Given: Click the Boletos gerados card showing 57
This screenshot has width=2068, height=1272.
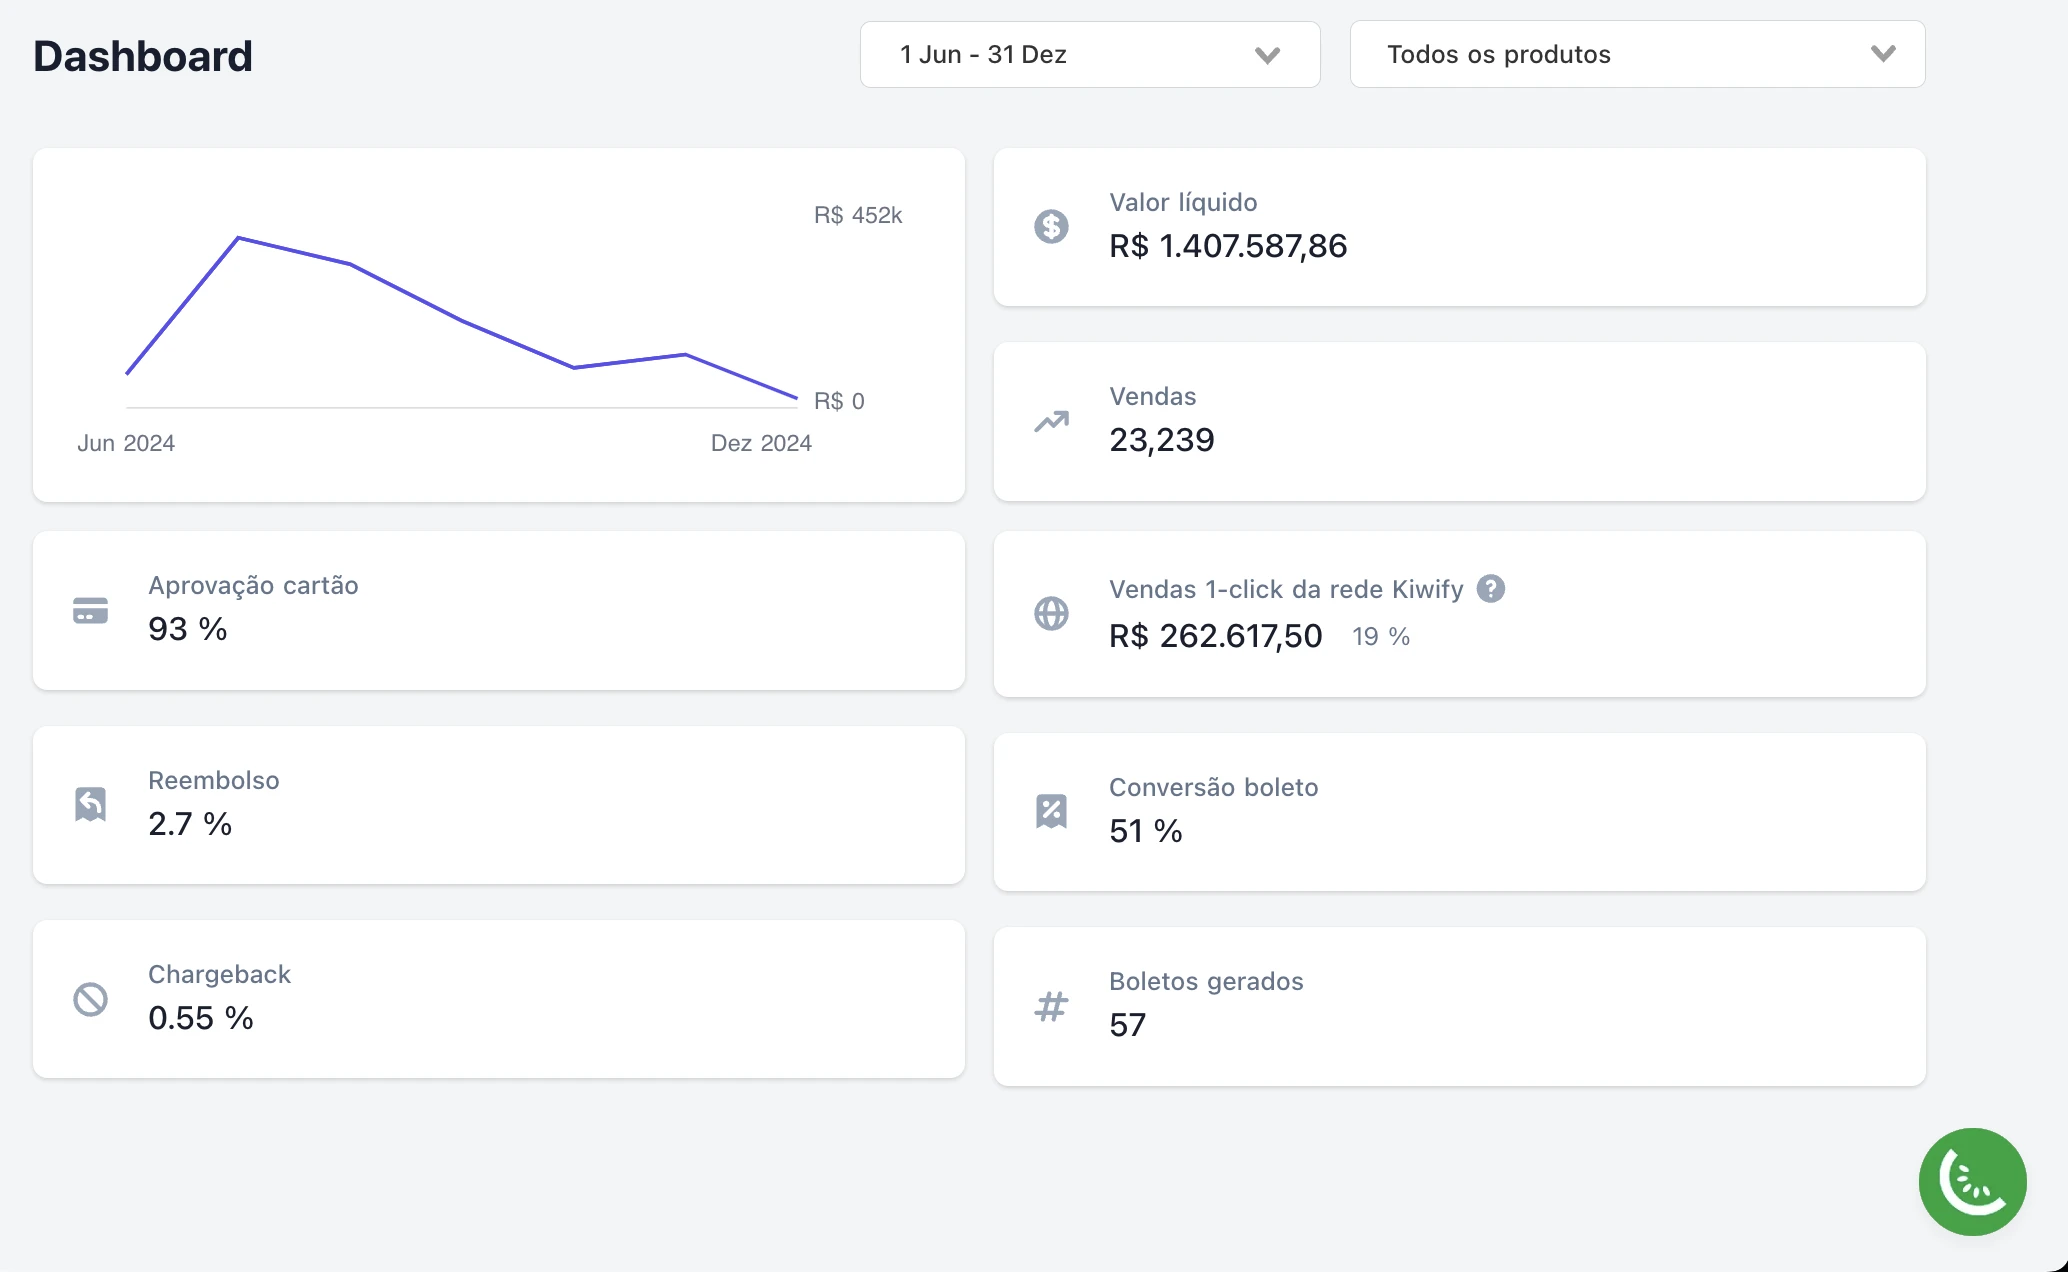Looking at the screenshot, I should pyautogui.click(x=1458, y=1005).
